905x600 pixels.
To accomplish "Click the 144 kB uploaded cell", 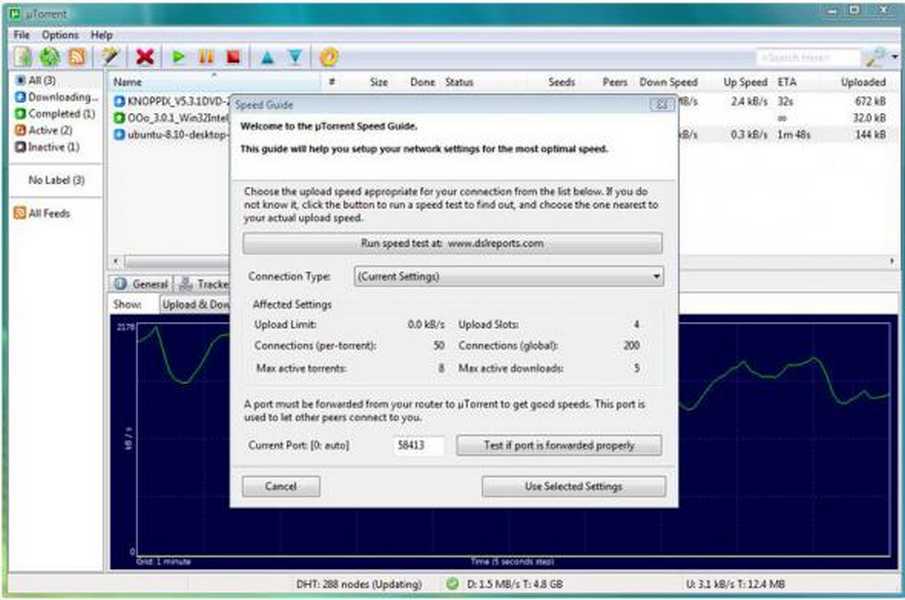I will (x=870, y=134).
